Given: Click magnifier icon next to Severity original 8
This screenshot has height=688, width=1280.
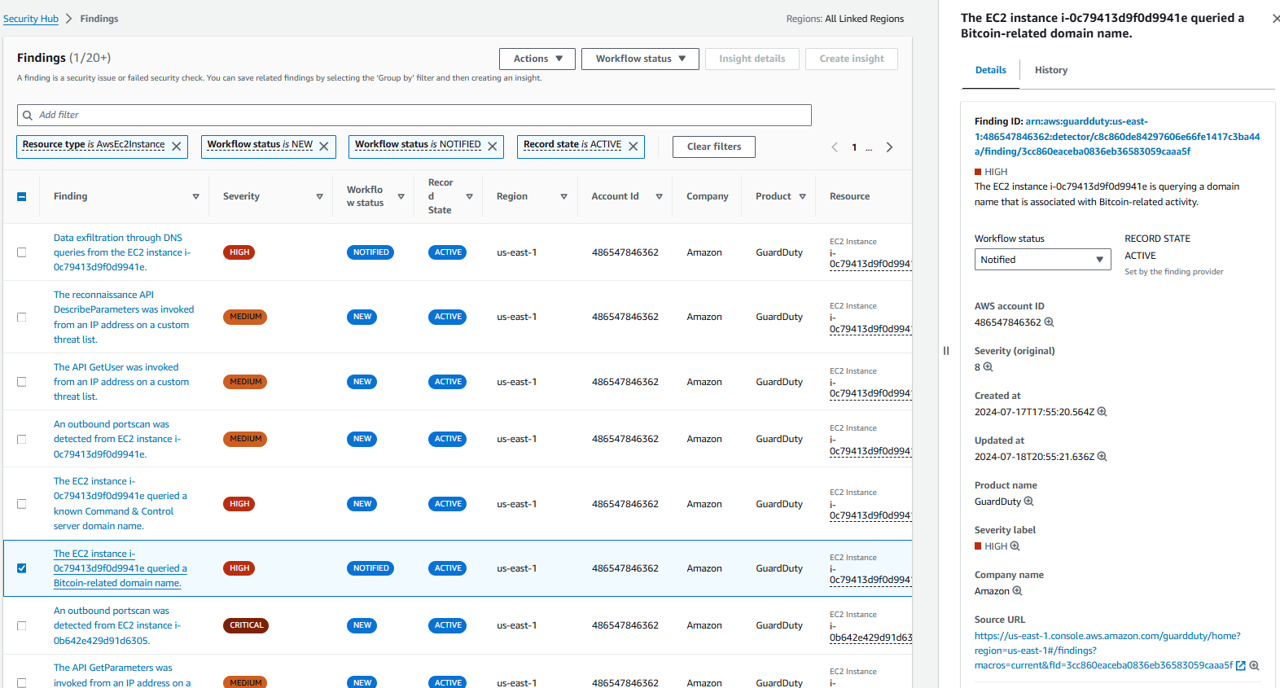Looking at the screenshot, I should point(988,367).
